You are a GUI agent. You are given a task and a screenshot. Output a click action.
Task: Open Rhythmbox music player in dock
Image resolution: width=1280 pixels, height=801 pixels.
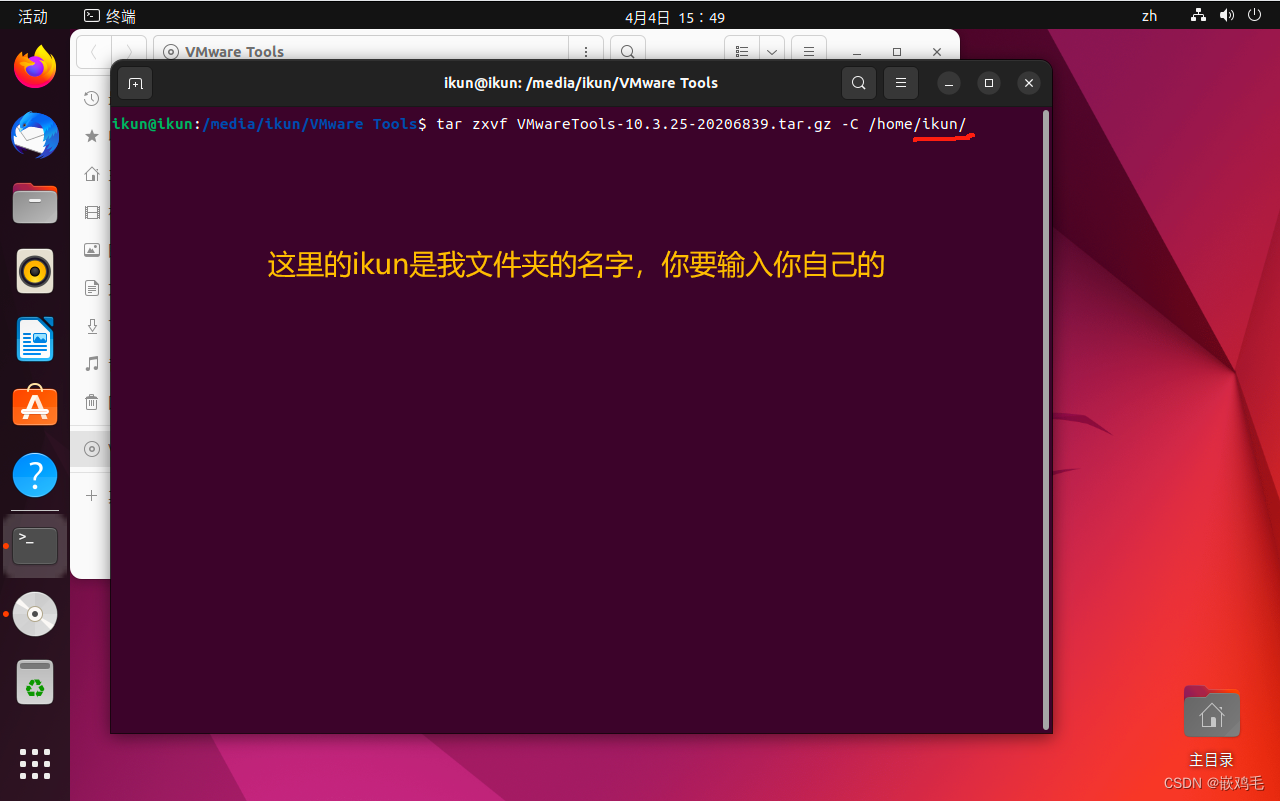click(35, 271)
